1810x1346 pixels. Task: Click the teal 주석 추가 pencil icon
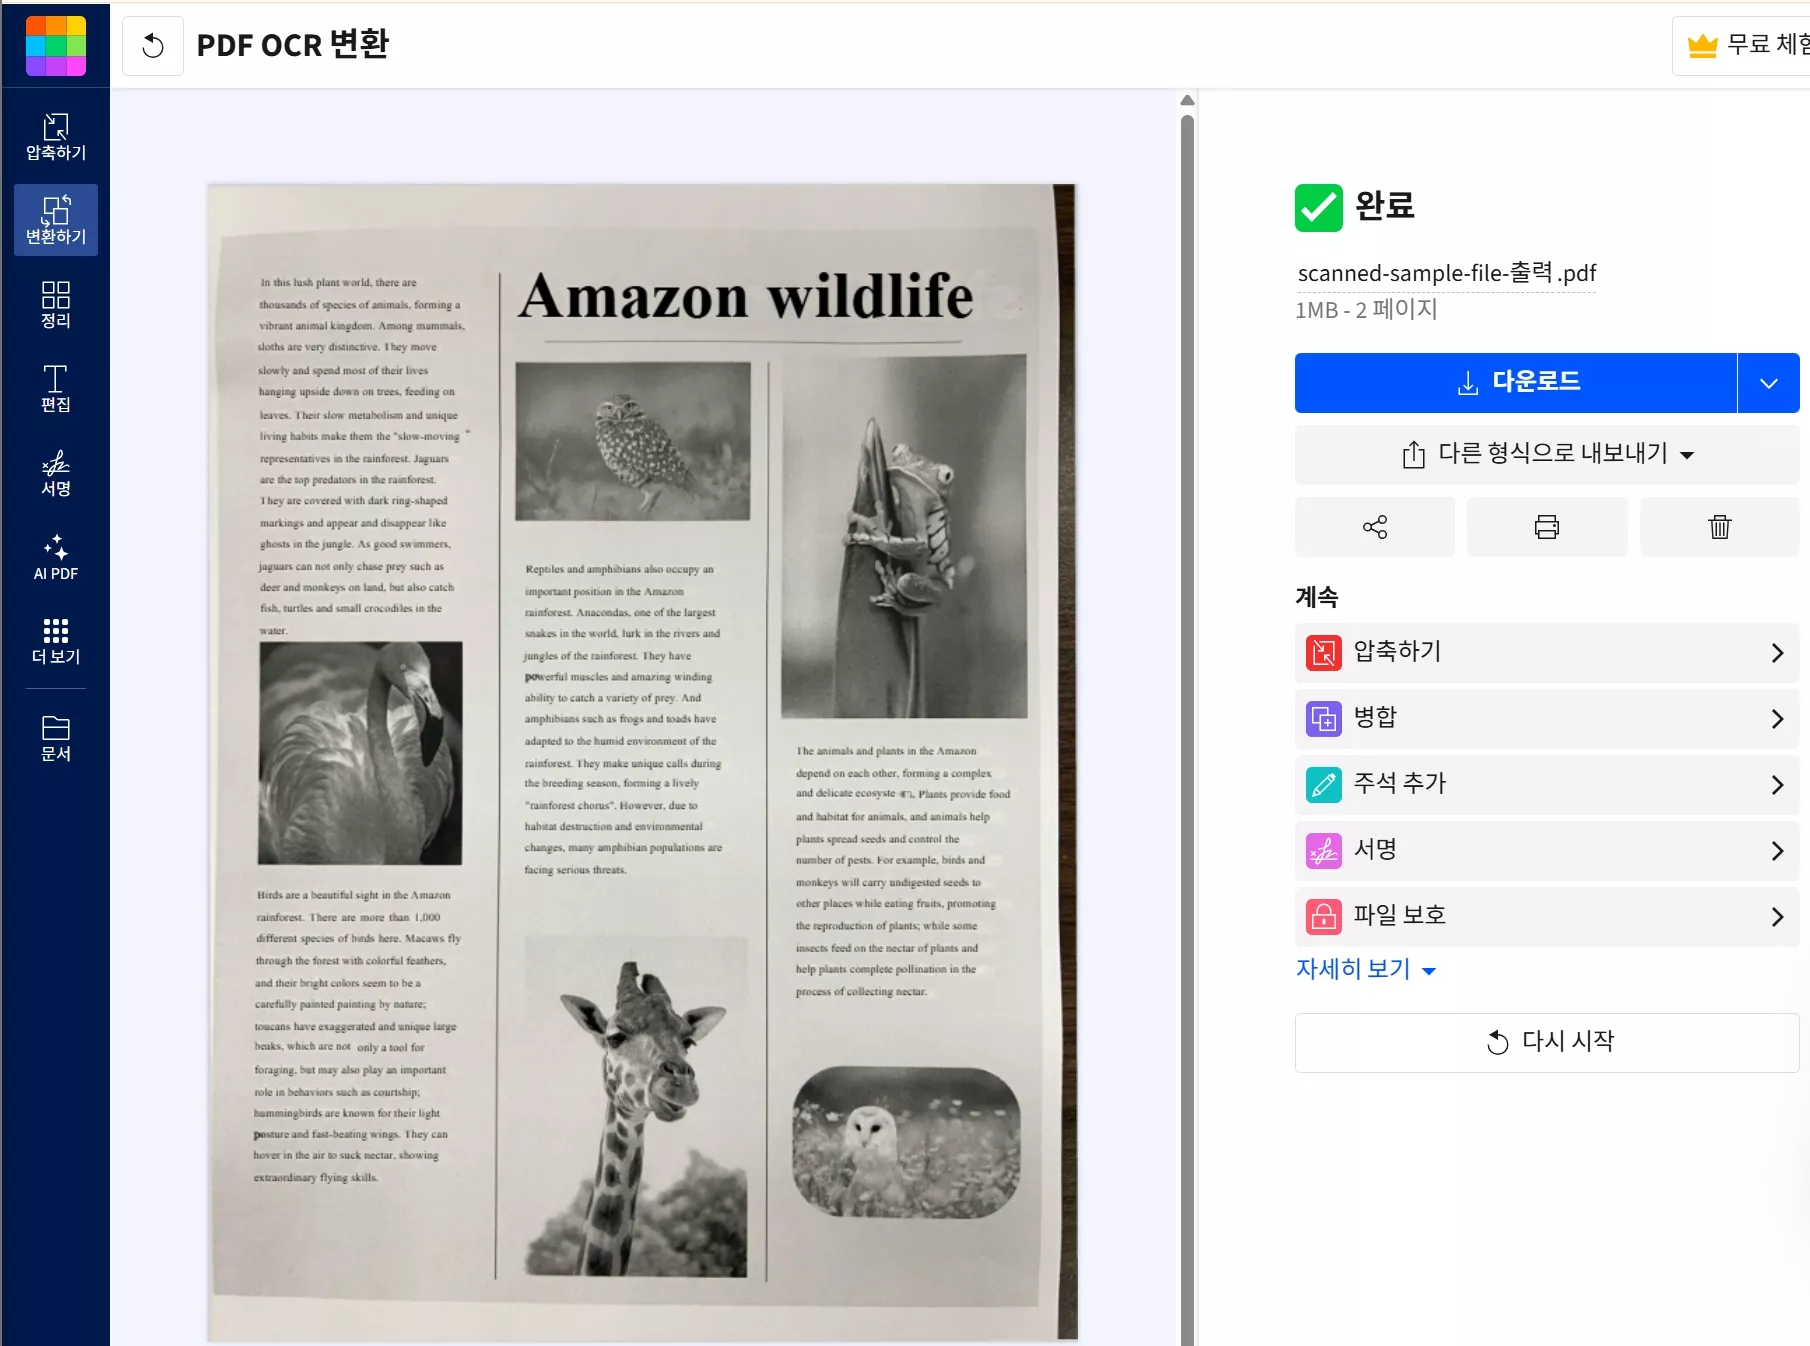(1324, 785)
